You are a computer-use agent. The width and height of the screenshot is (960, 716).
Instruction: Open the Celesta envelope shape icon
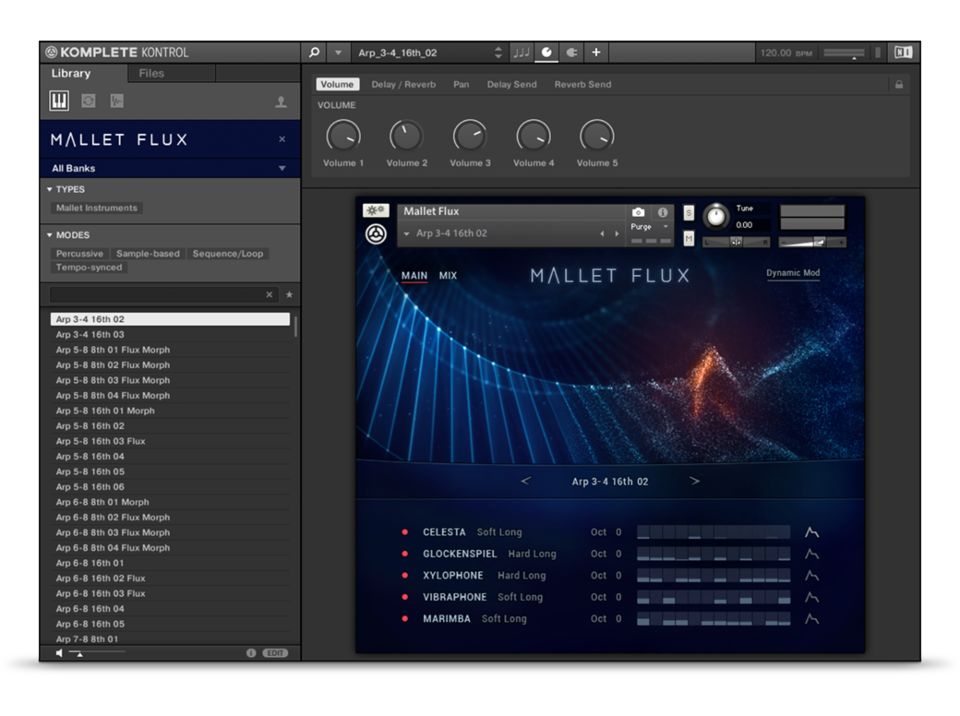(x=812, y=532)
